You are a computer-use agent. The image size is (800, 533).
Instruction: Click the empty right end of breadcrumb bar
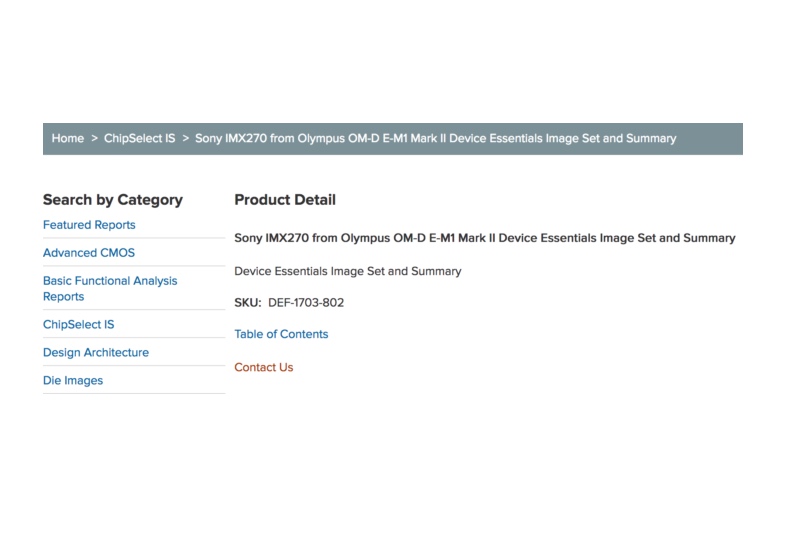click(x=715, y=138)
